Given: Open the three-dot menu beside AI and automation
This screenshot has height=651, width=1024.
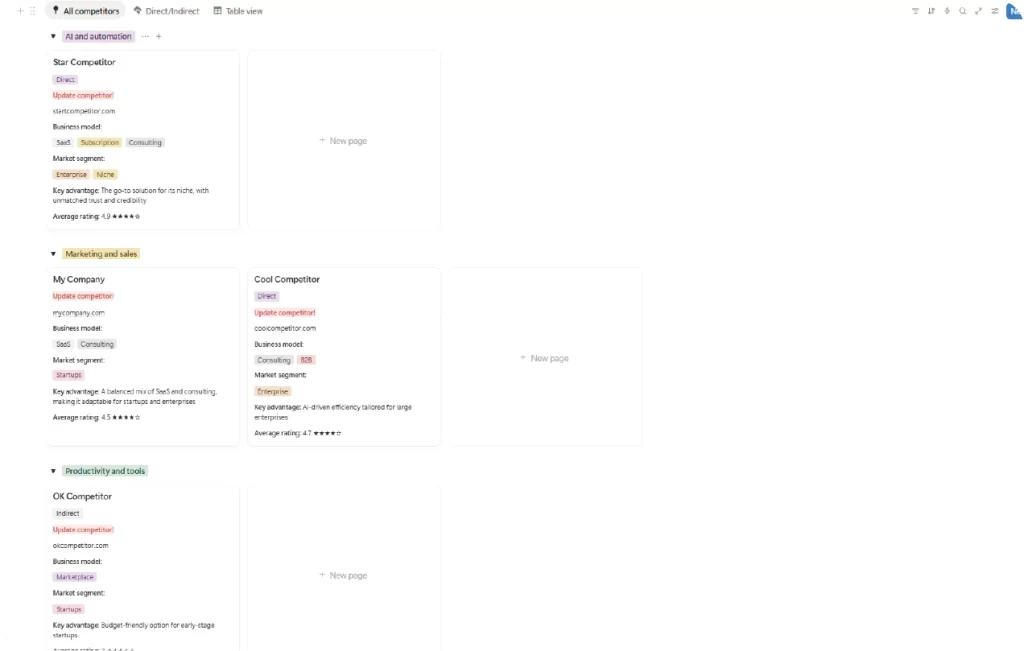Looking at the screenshot, I should [x=145, y=36].
